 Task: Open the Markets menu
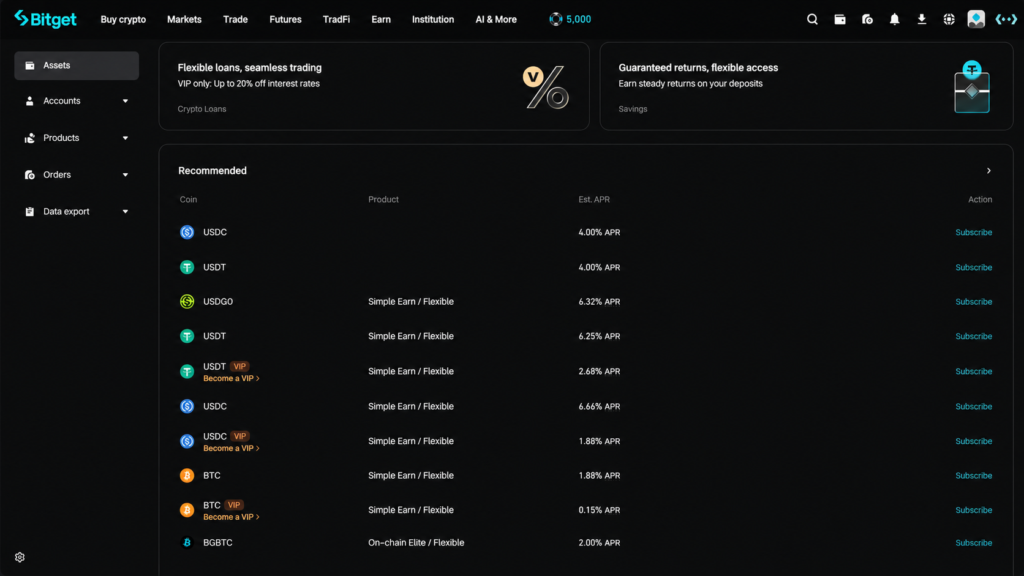tap(184, 20)
